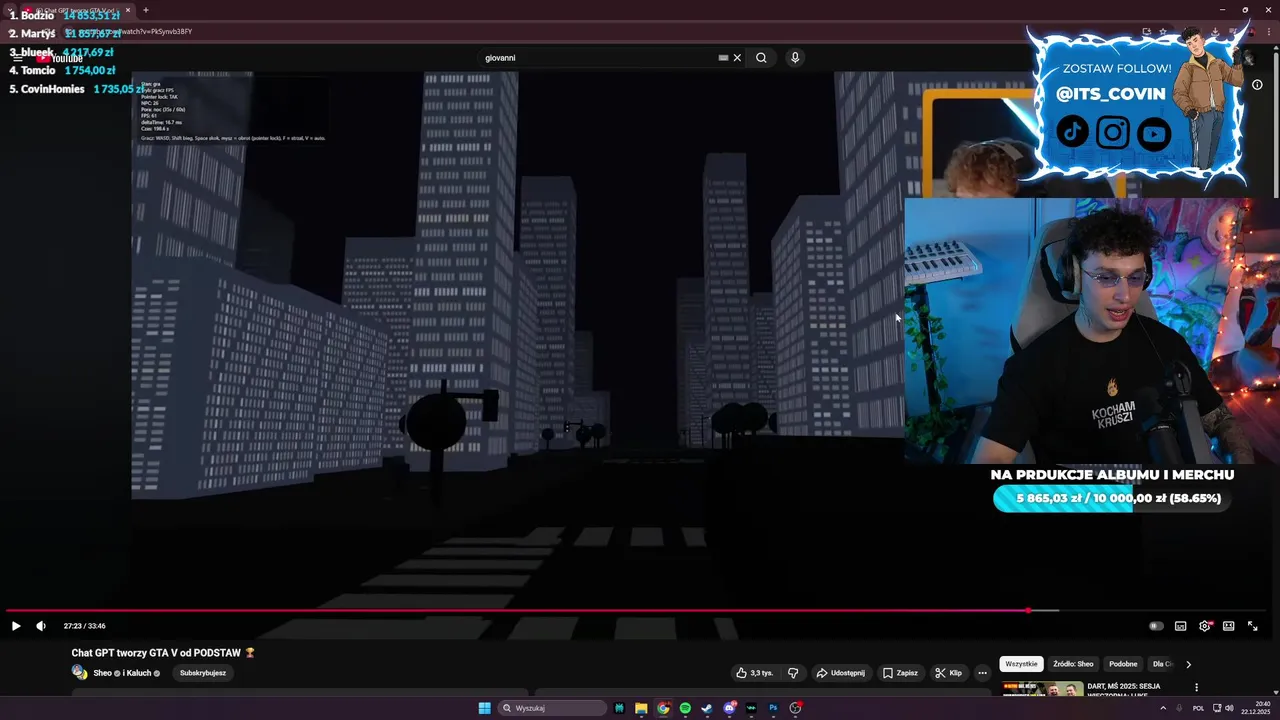
Task: Like the video with 3,3 tys.
Action: [x=755, y=673]
